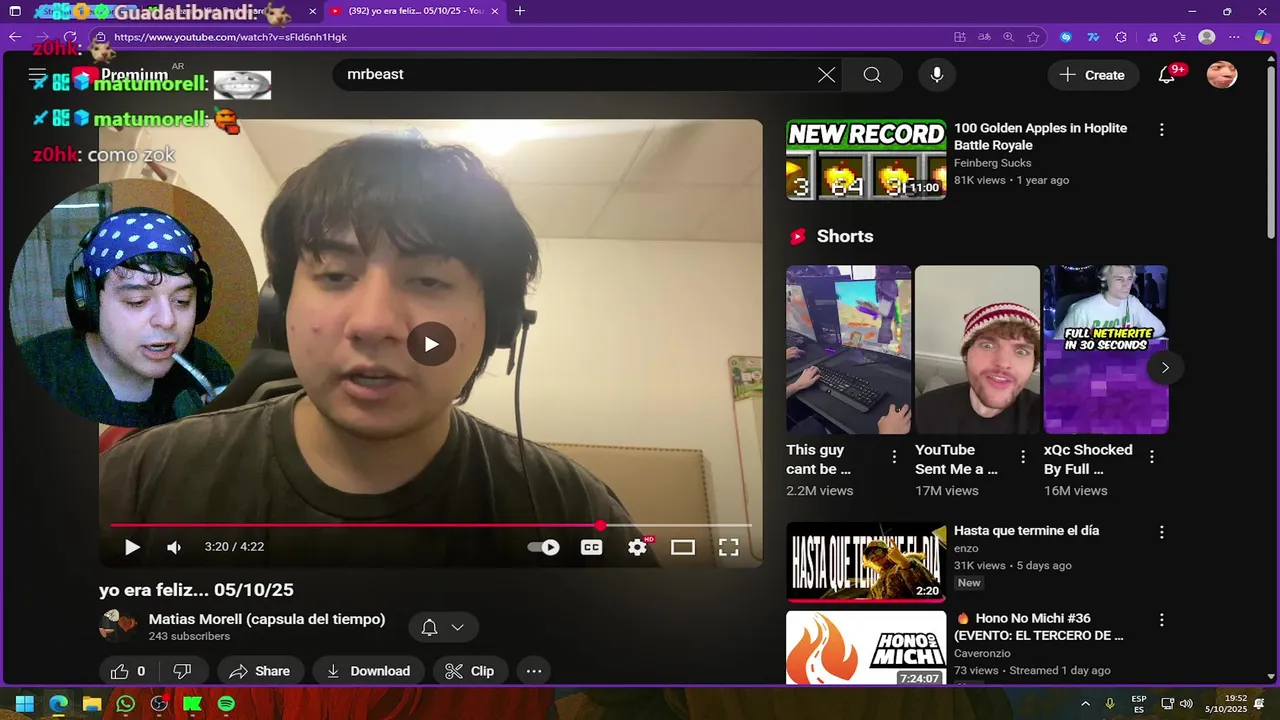Open options for 'This guy cant be' short
Viewport: 1280px width, 720px height.
tap(894, 457)
